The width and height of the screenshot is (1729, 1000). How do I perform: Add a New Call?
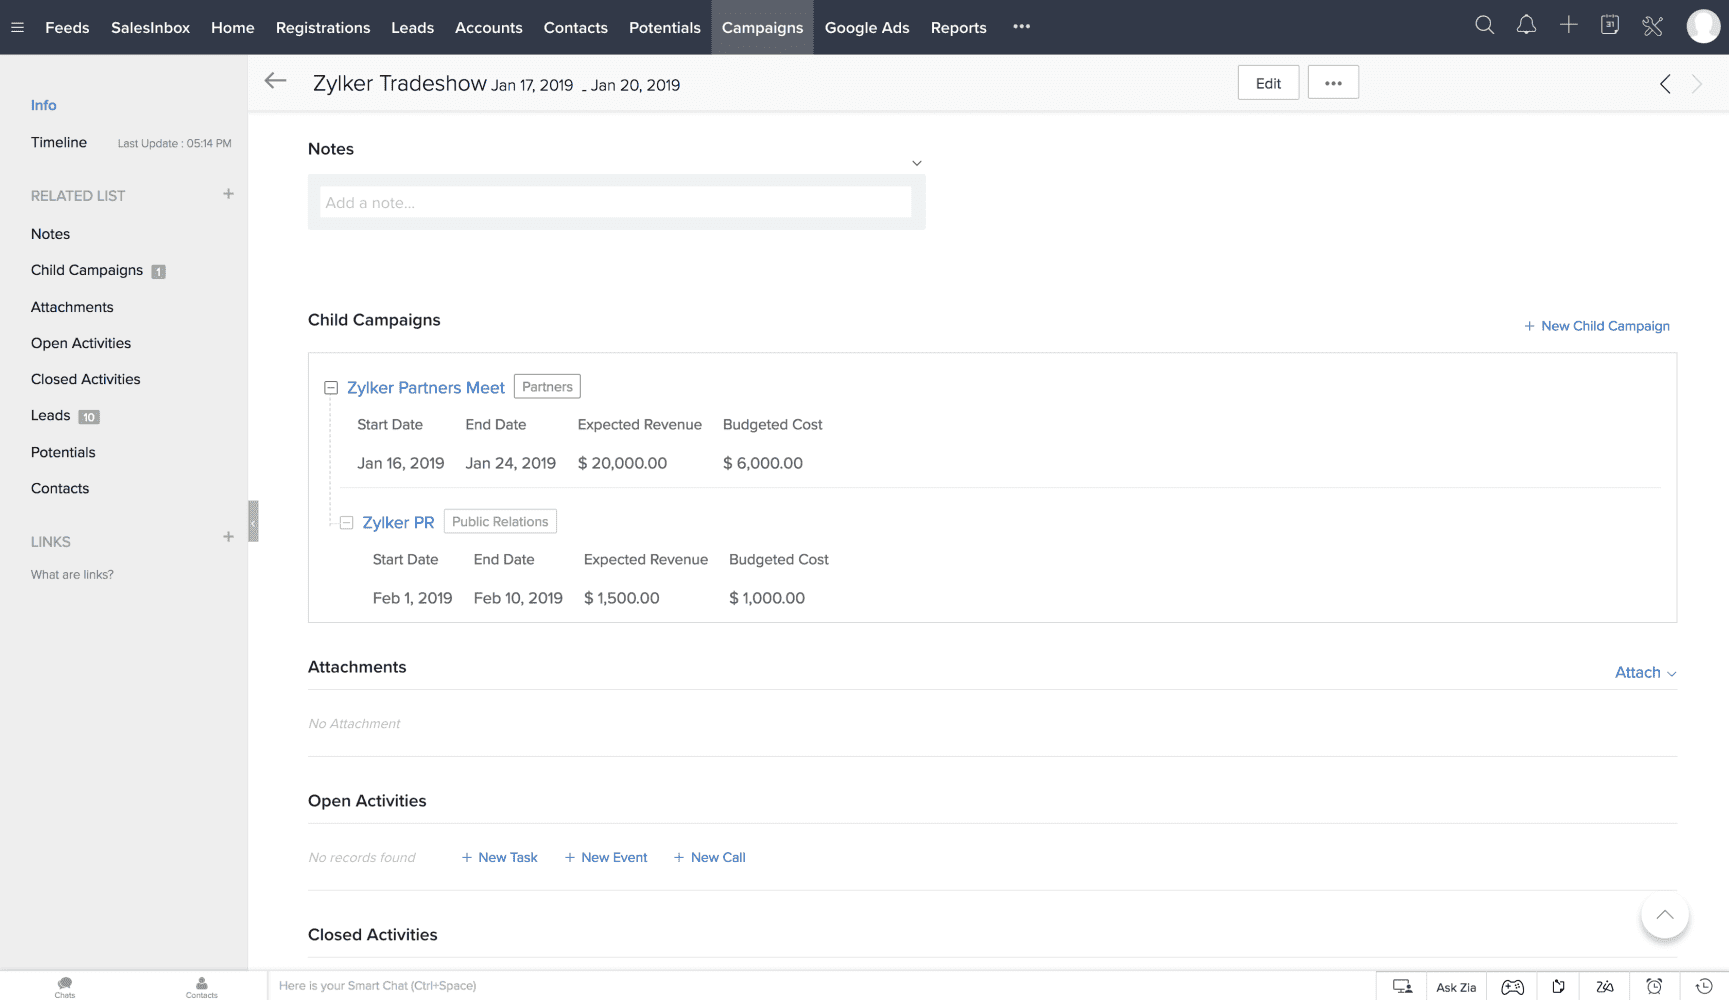(709, 858)
